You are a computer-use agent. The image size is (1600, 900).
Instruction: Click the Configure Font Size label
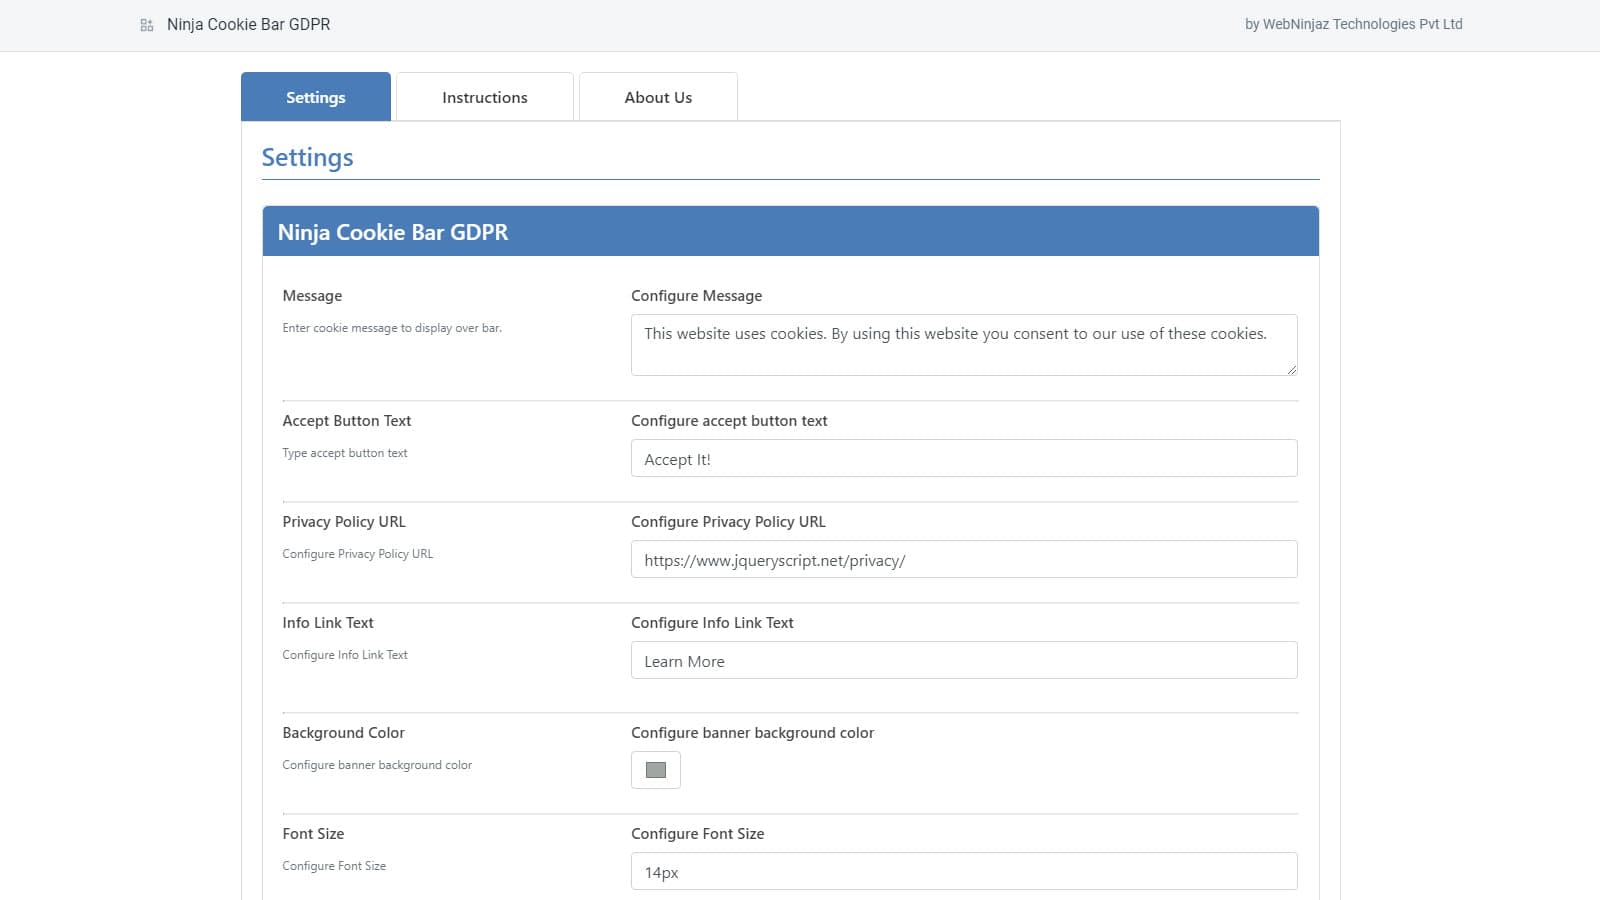point(697,833)
